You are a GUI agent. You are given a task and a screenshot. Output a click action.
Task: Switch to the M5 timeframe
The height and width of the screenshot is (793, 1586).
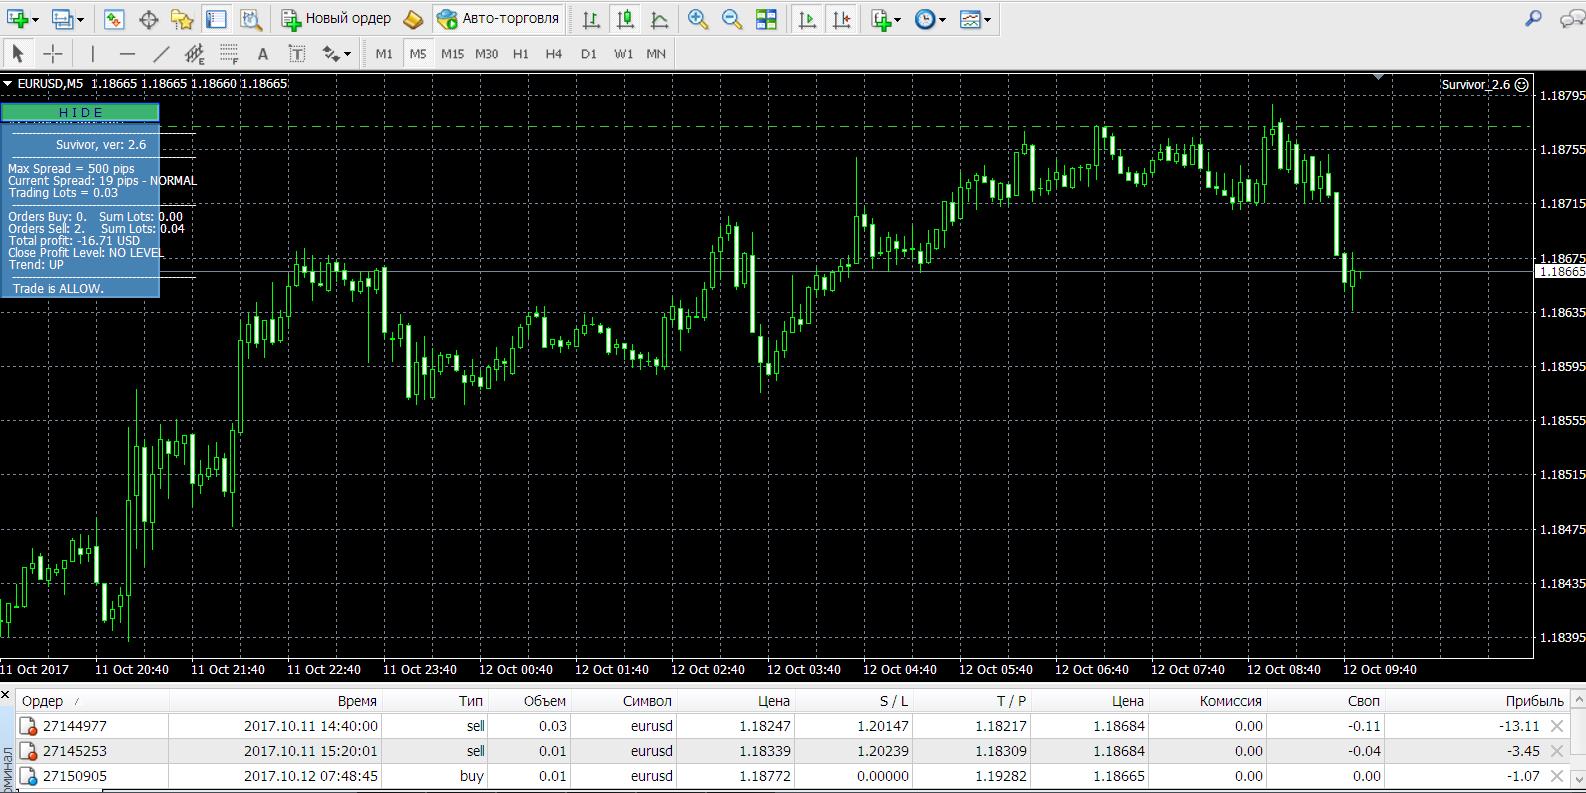pyautogui.click(x=418, y=54)
